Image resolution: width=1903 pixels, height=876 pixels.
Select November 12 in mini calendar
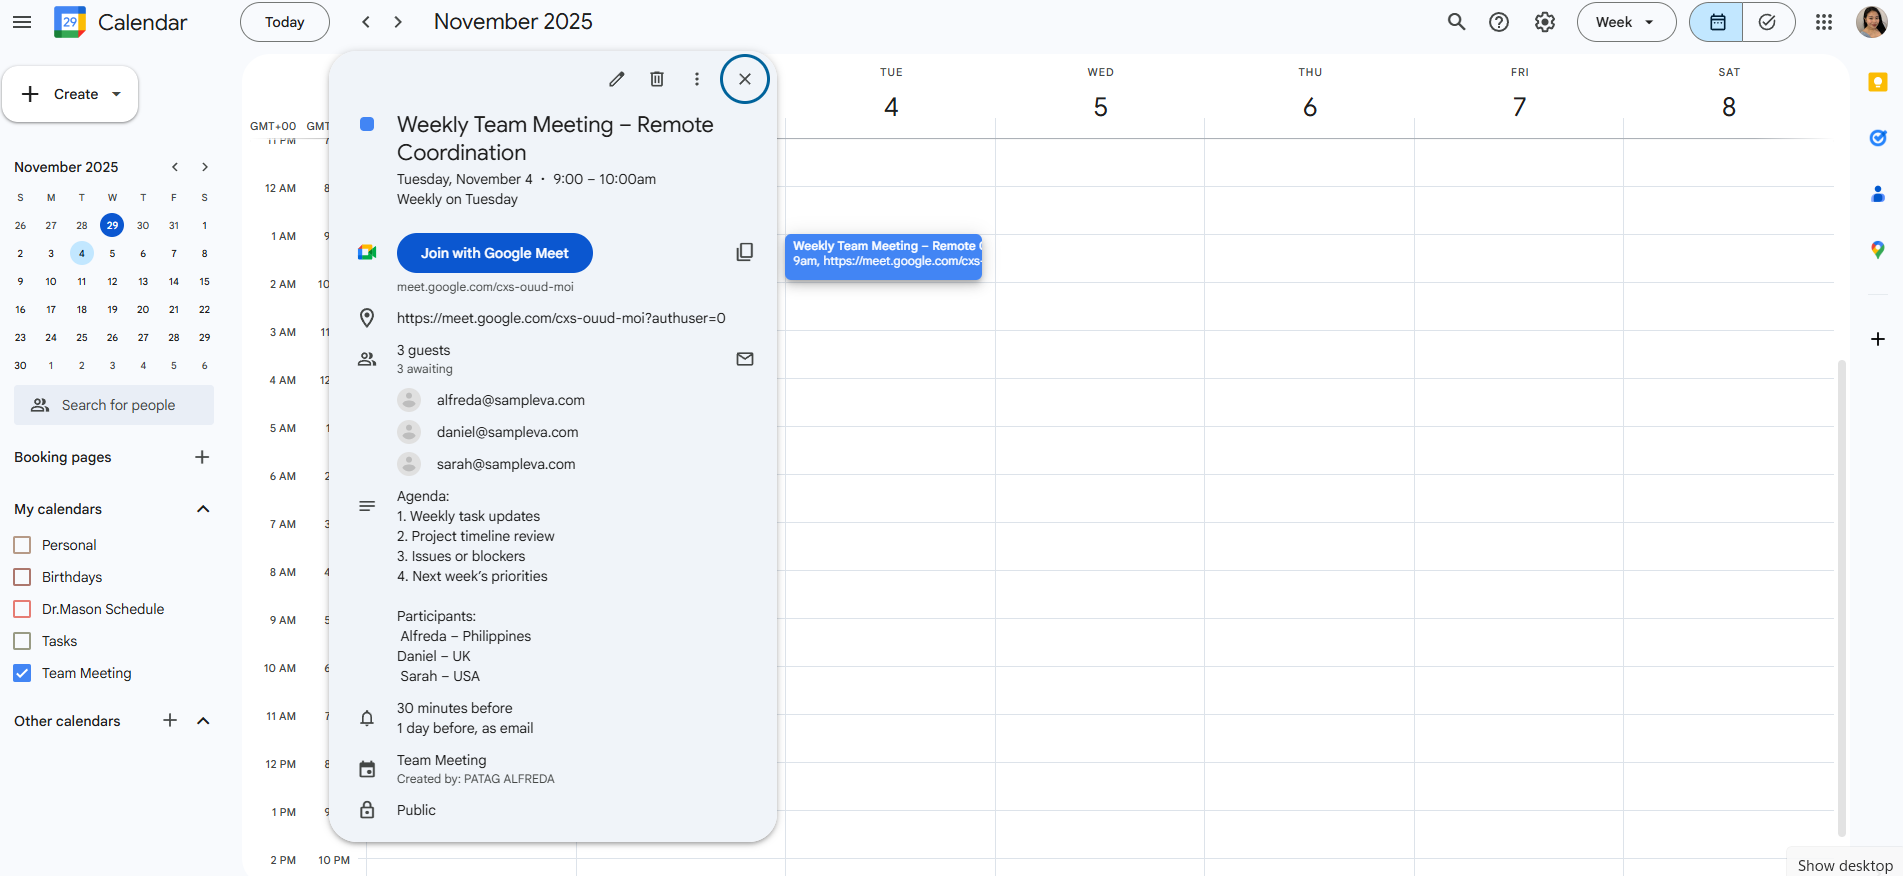pyautogui.click(x=112, y=282)
